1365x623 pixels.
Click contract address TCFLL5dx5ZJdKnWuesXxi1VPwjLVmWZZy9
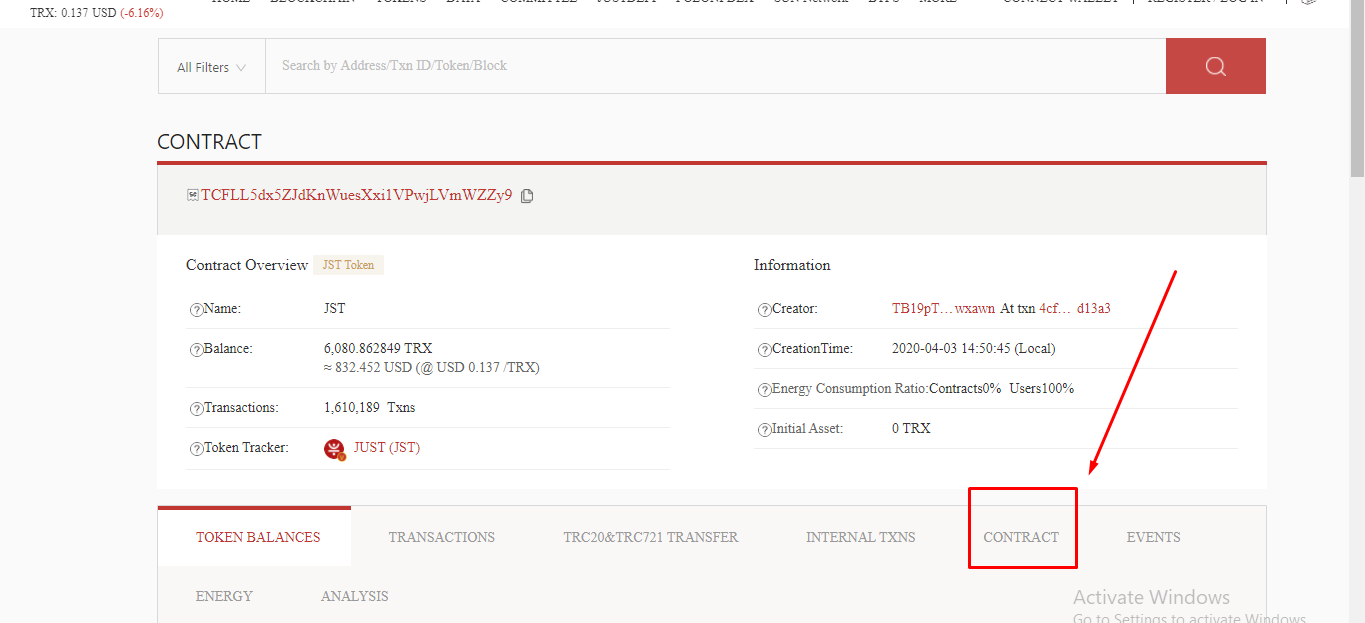[356, 195]
